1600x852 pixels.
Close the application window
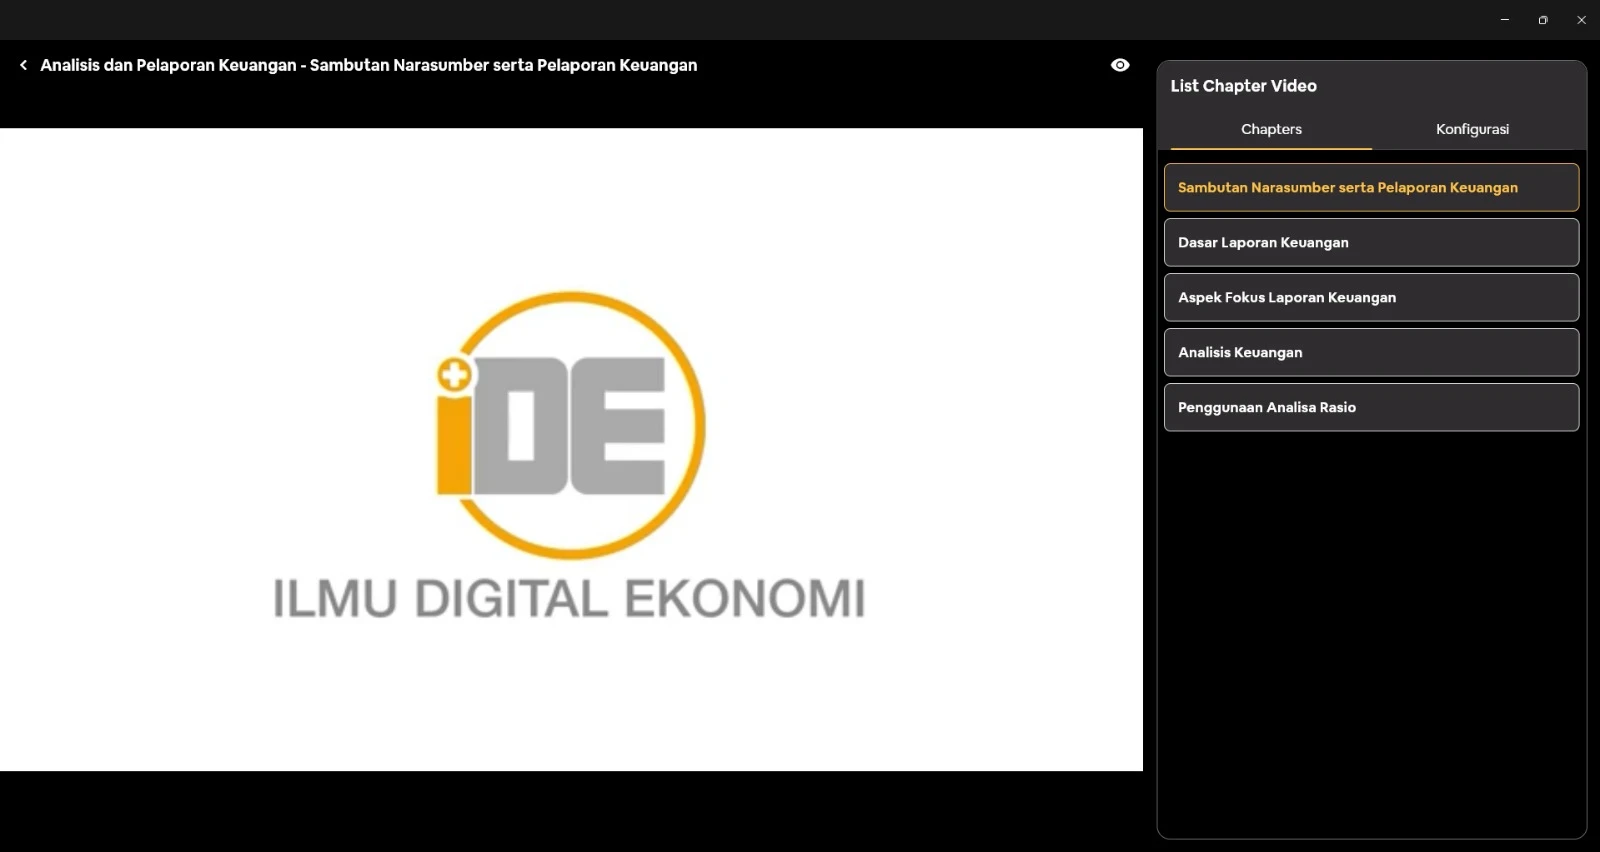tap(1581, 20)
